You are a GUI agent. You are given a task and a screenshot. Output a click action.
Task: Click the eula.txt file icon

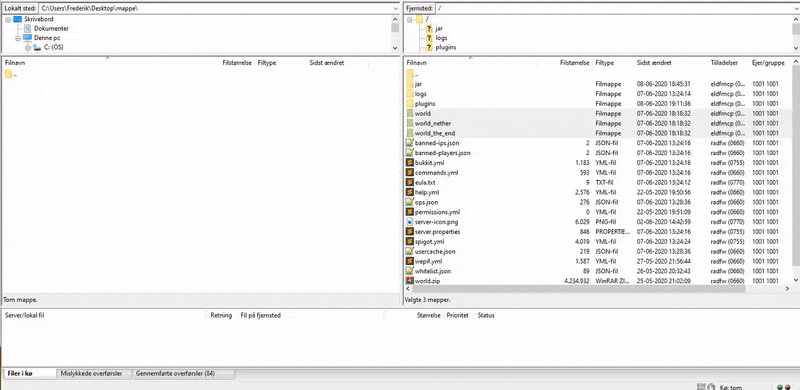pyautogui.click(x=409, y=182)
